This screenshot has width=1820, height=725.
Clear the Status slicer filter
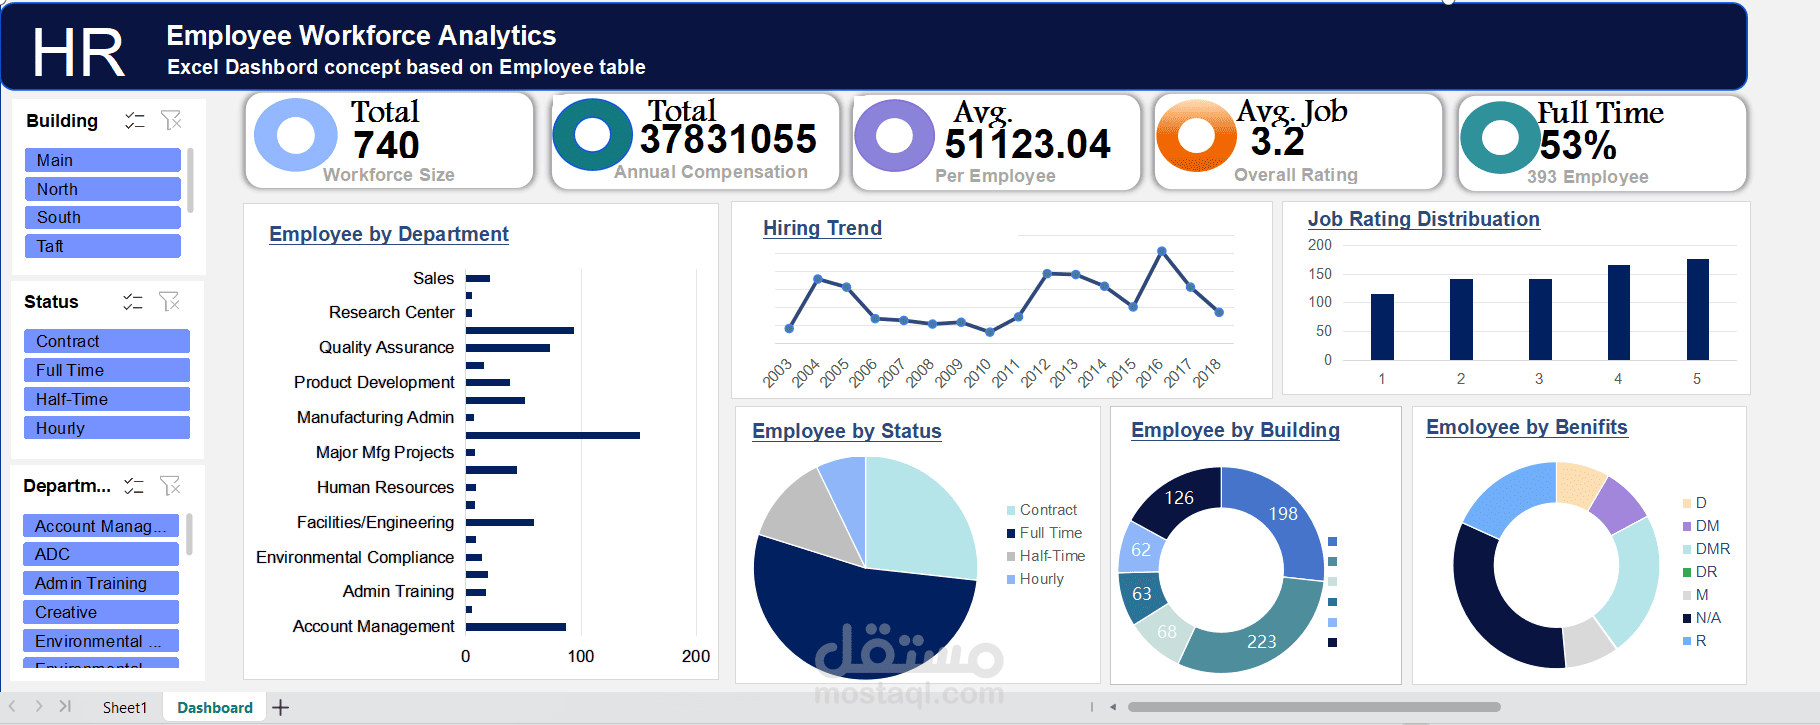click(x=170, y=302)
